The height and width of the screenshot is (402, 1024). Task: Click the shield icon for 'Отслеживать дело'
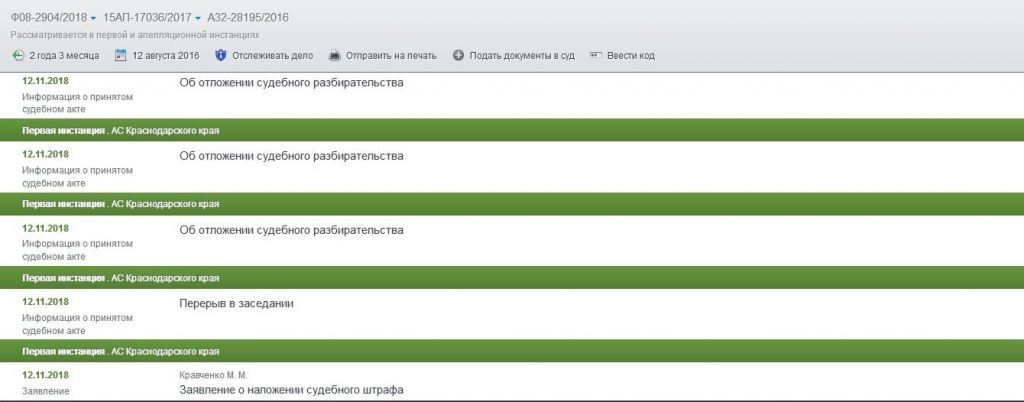click(220, 55)
